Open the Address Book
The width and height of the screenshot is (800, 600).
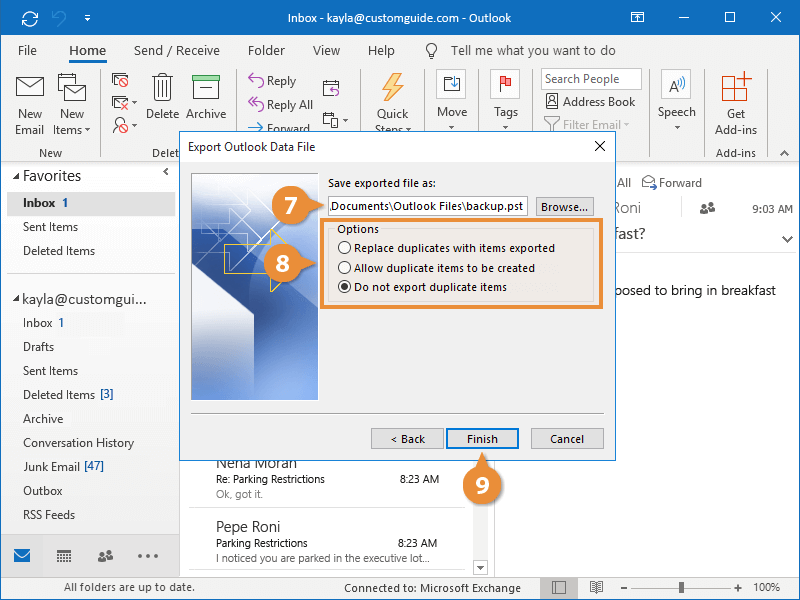(590, 102)
